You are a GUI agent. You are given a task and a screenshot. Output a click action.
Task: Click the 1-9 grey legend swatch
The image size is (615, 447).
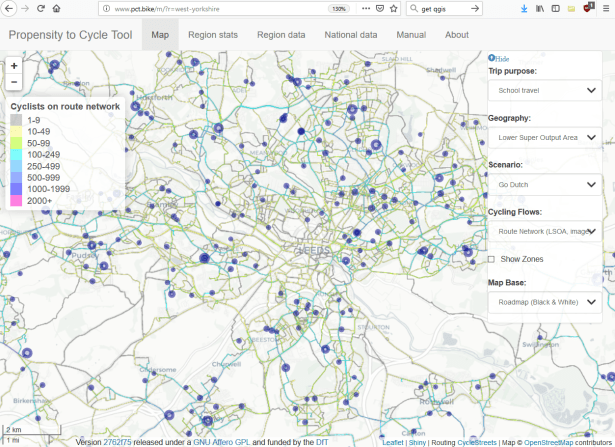pyautogui.click(x=16, y=120)
